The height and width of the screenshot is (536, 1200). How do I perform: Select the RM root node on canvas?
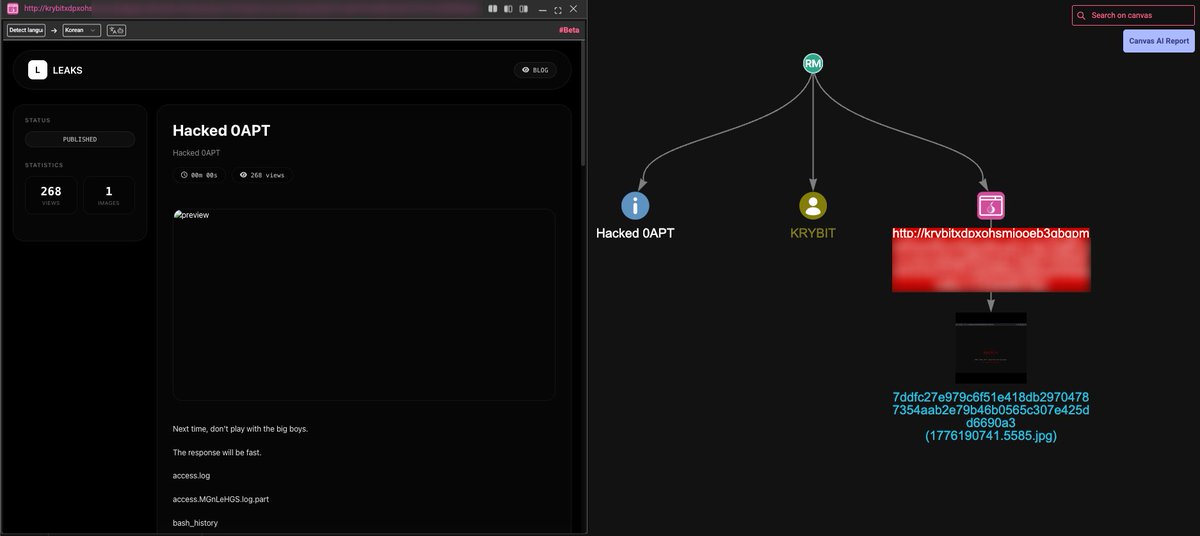coord(813,64)
